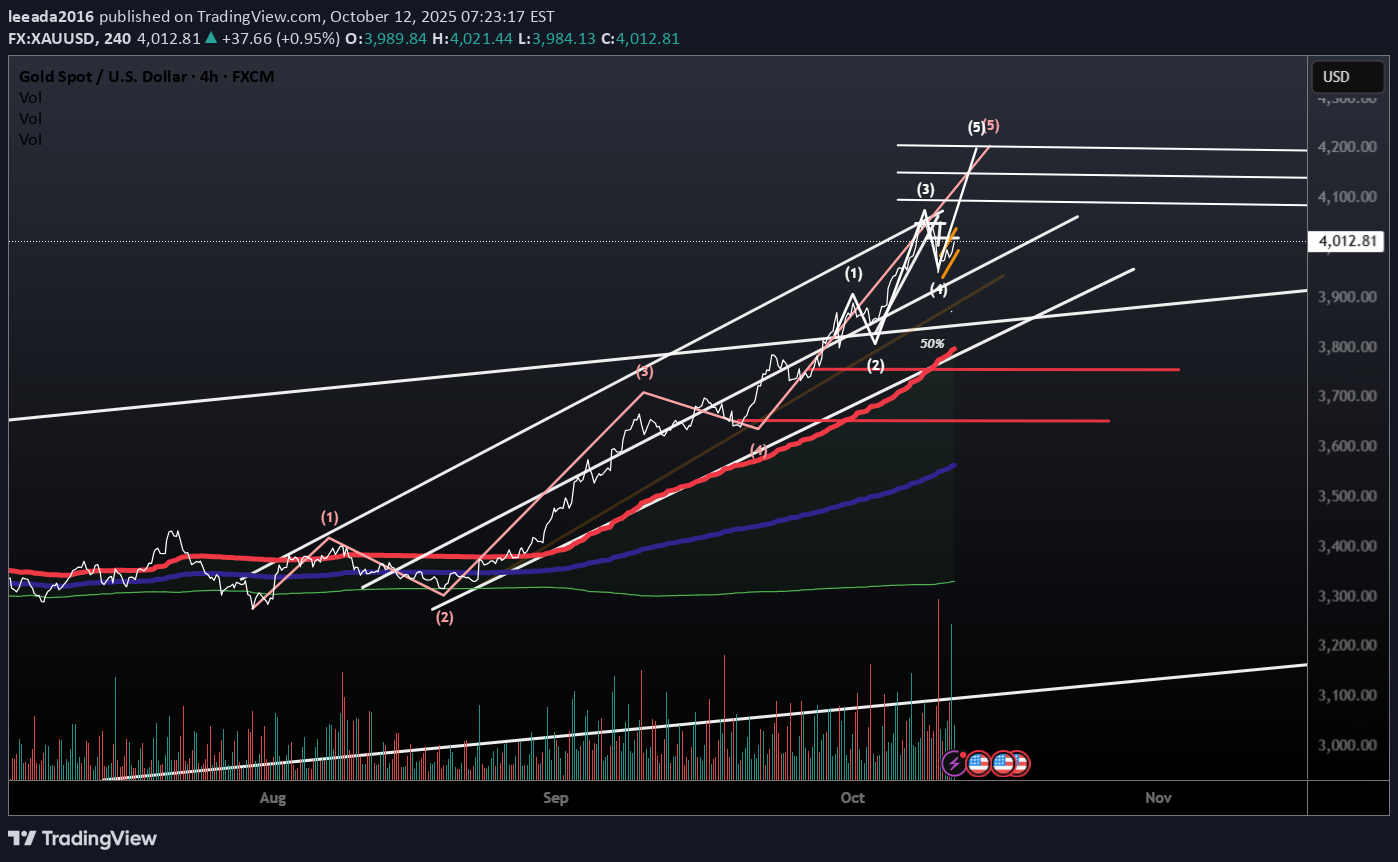Select the white (5) wave label
The image size is (1398, 862).
click(976, 127)
